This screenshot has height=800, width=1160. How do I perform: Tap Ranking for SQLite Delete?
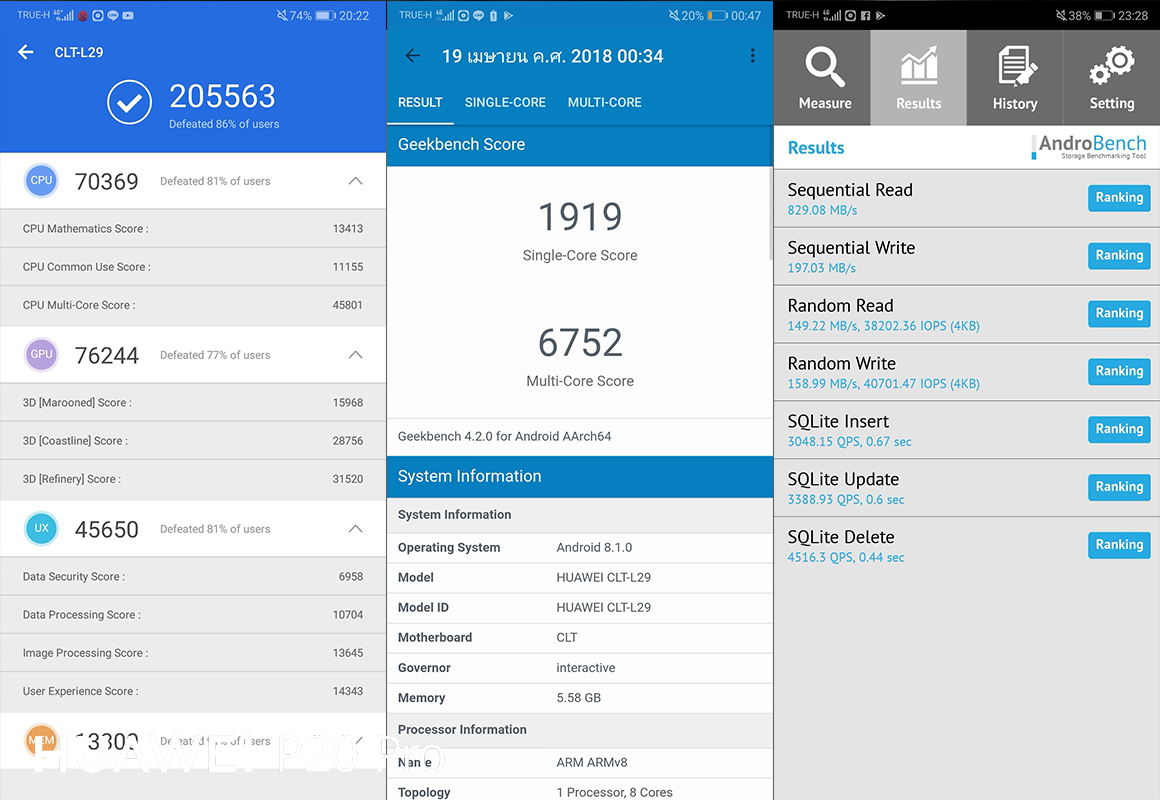point(1119,545)
